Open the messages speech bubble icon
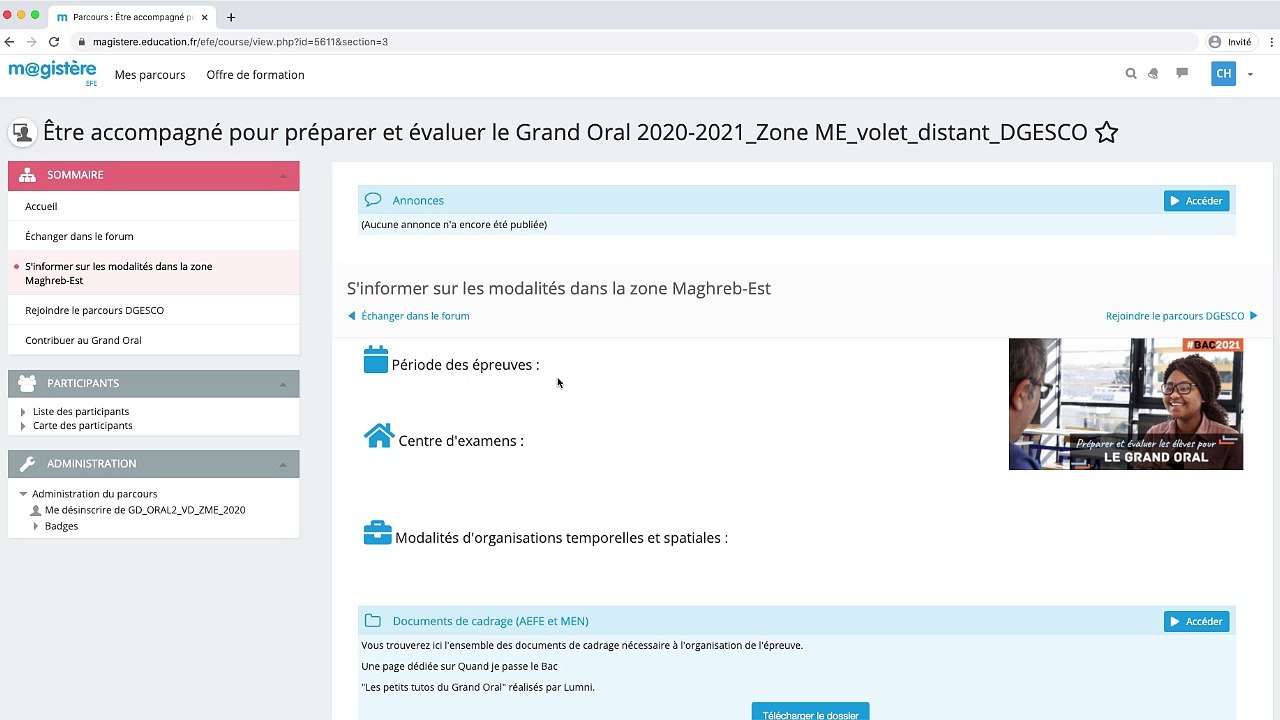 tap(1182, 73)
